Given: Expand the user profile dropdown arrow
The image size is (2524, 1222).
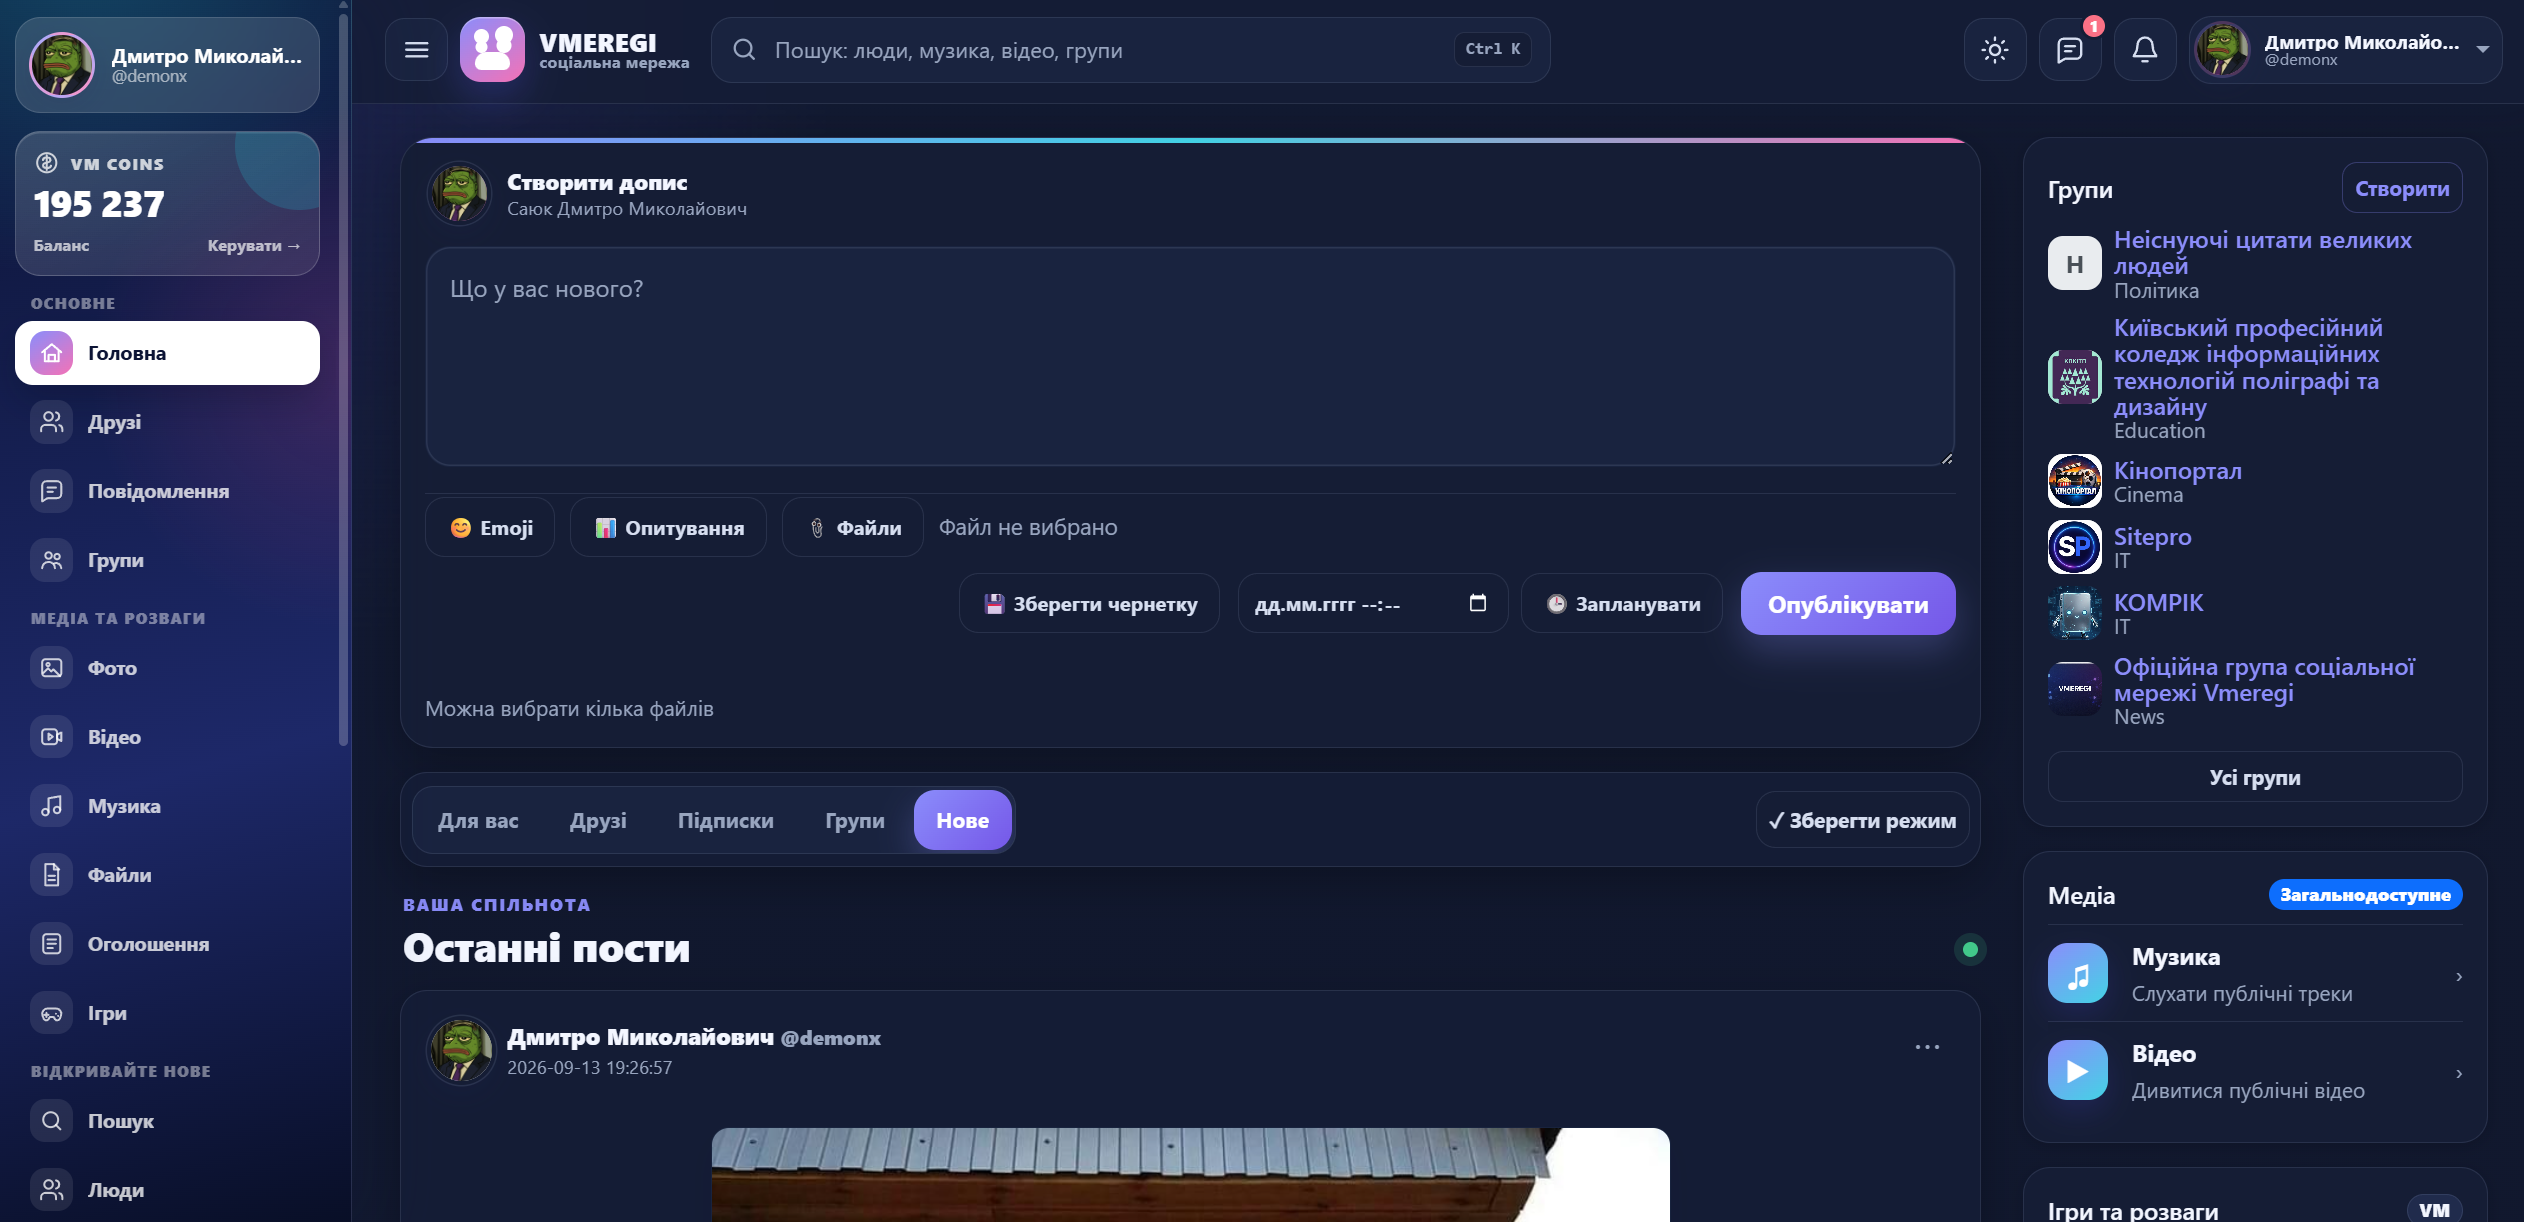Looking at the screenshot, I should 2482,50.
